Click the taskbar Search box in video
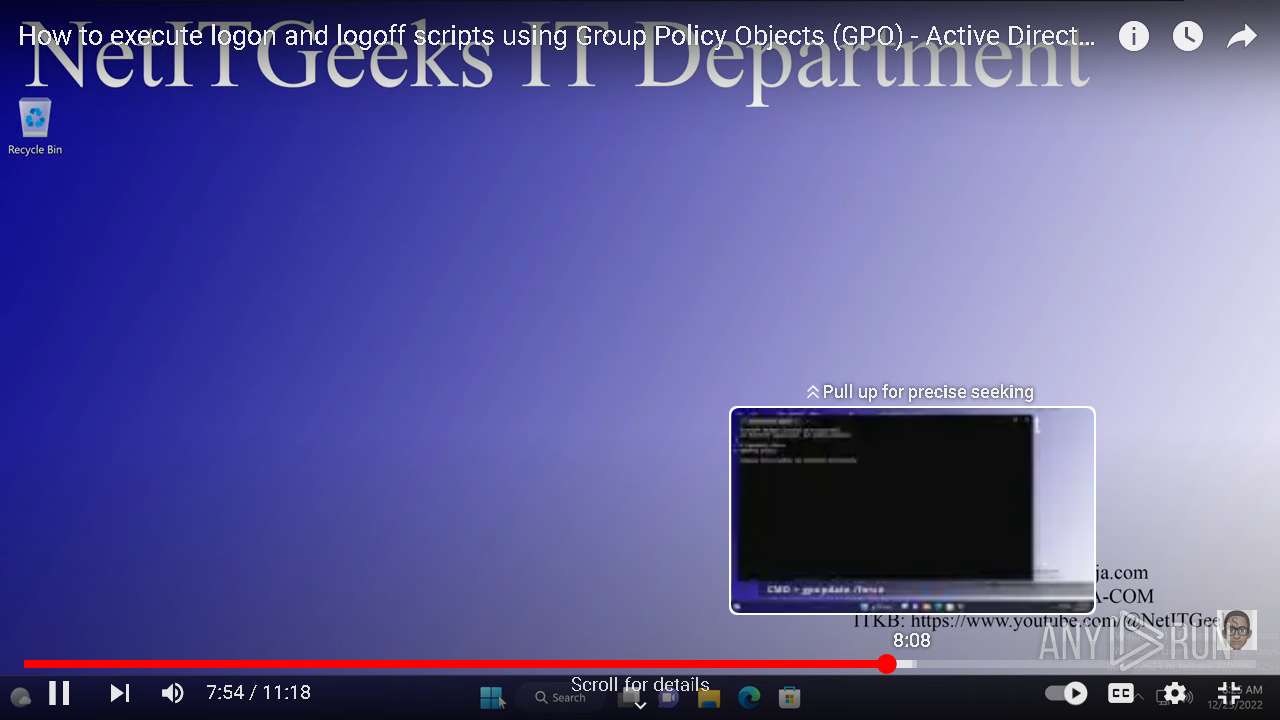 click(x=560, y=697)
